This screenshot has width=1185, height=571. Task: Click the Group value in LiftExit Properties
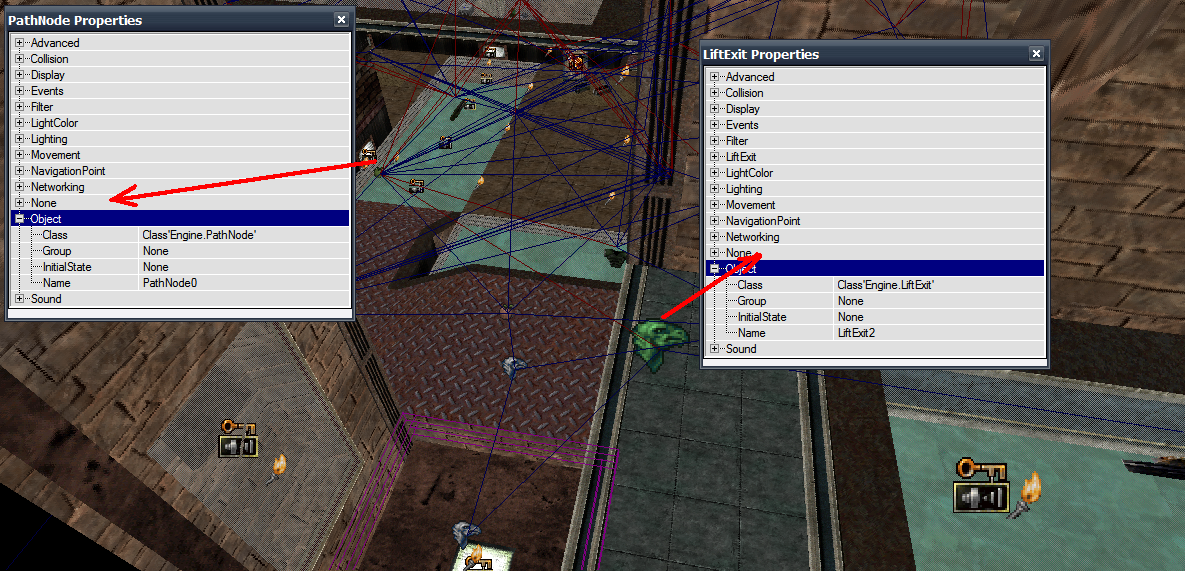(939, 301)
